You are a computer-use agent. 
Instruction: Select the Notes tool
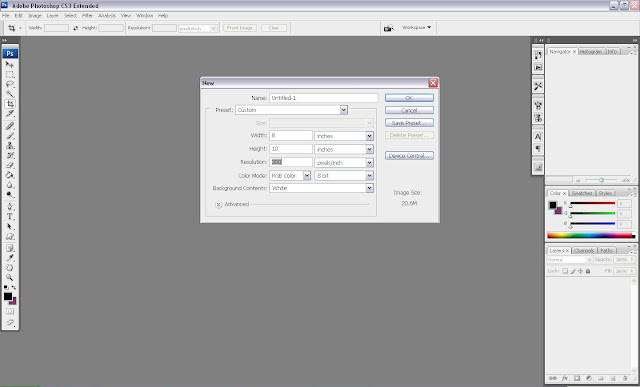point(10,248)
